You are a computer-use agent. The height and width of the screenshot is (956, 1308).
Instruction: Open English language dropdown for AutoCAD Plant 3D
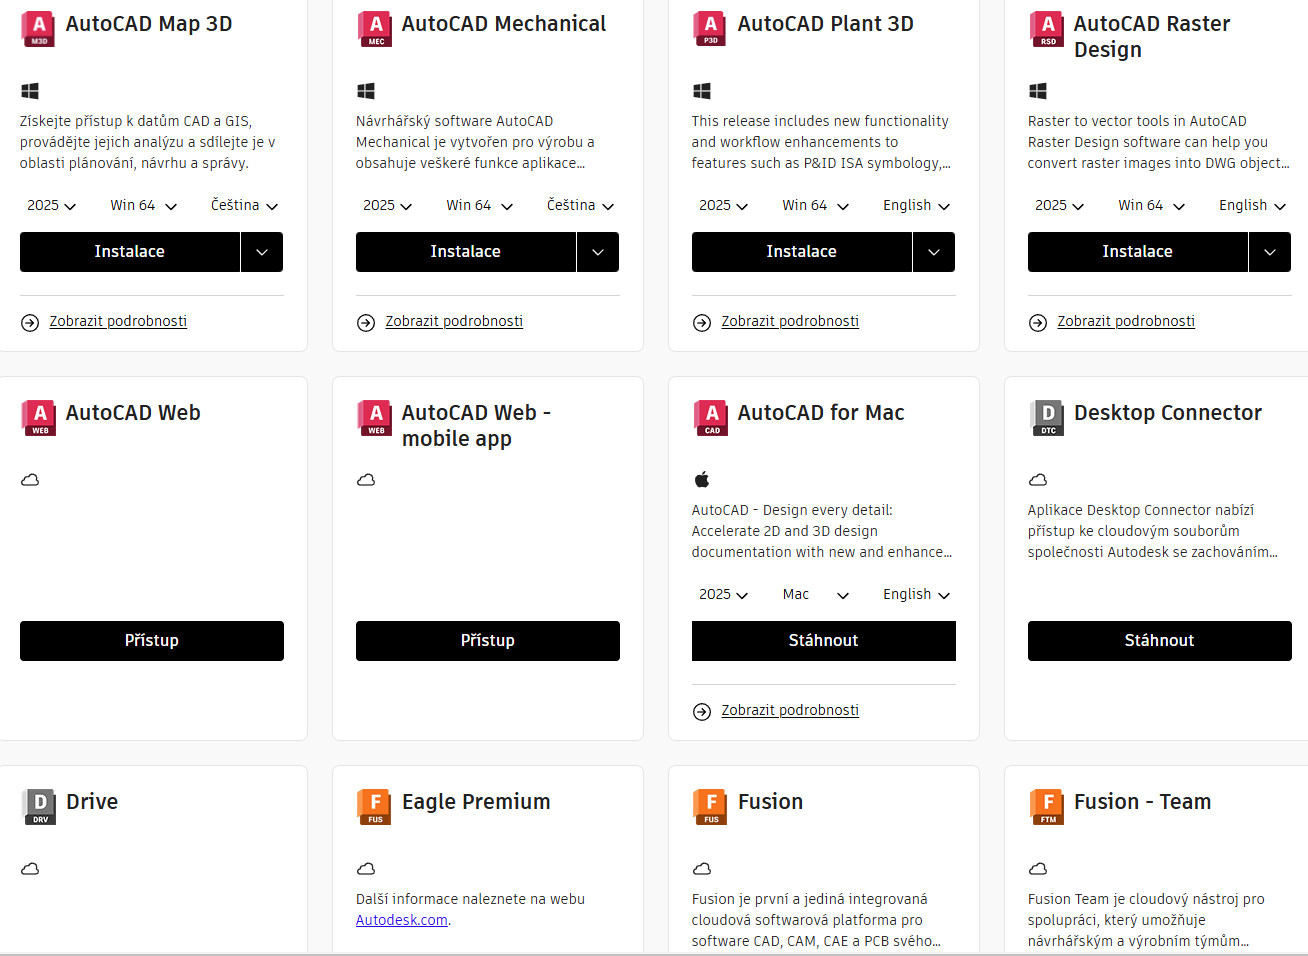tap(916, 205)
